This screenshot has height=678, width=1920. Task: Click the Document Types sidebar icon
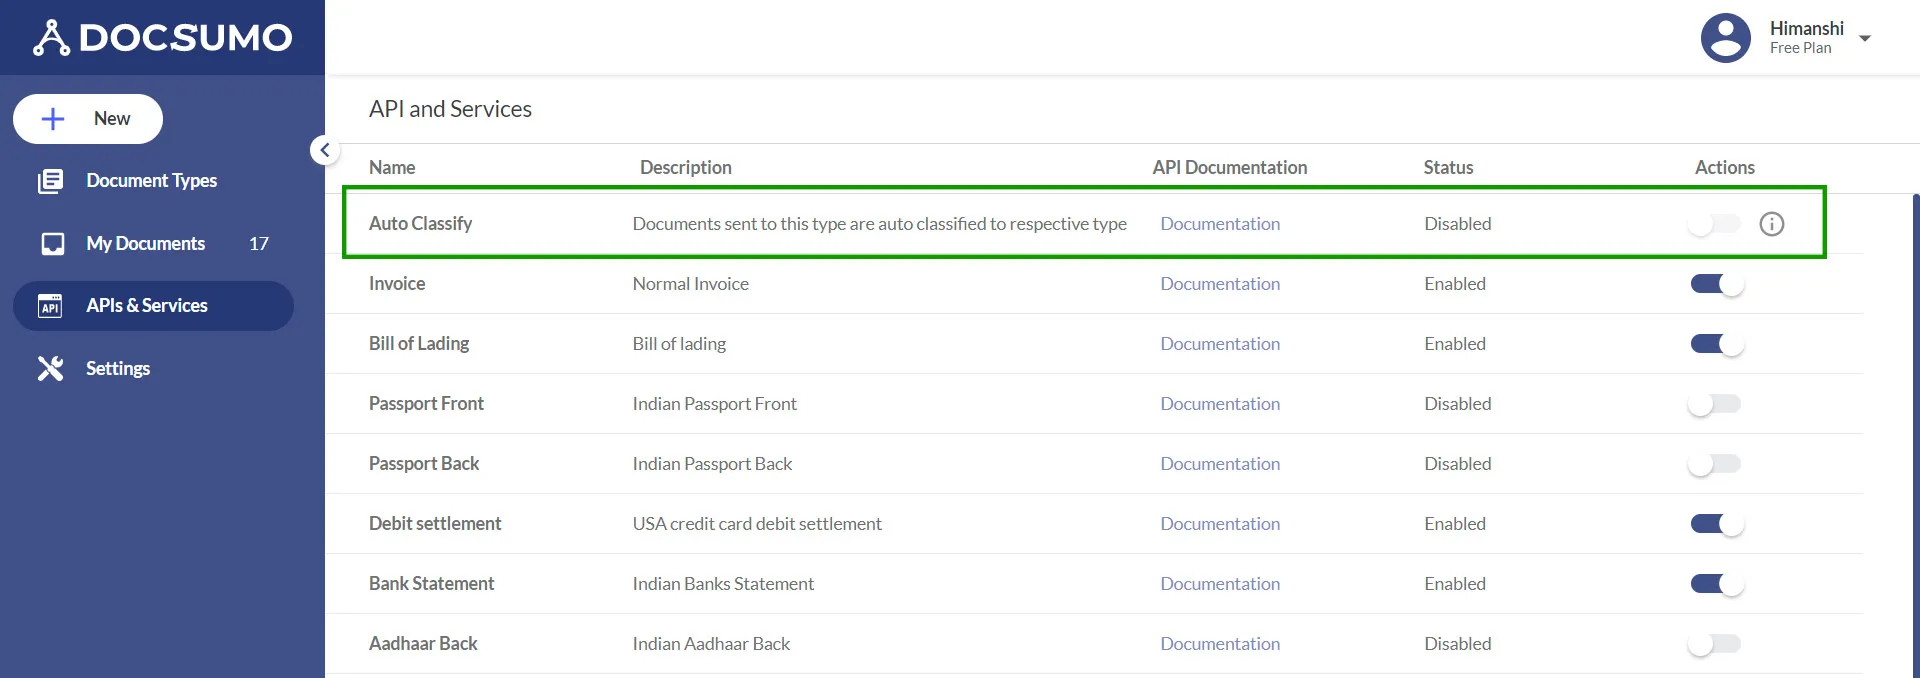51,181
